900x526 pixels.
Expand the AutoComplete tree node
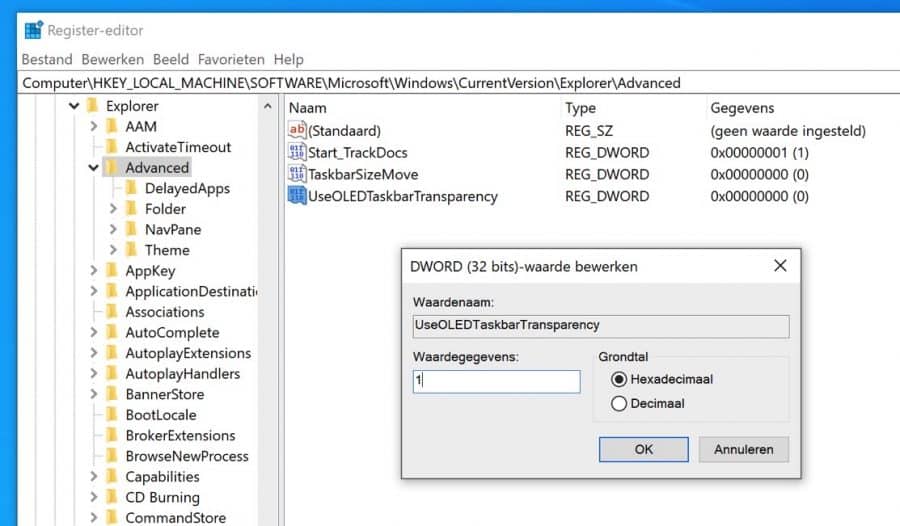[94, 332]
